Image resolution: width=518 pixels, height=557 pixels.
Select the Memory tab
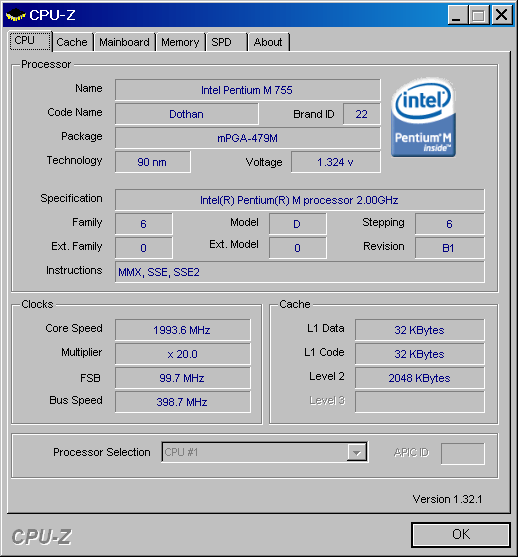180,42
